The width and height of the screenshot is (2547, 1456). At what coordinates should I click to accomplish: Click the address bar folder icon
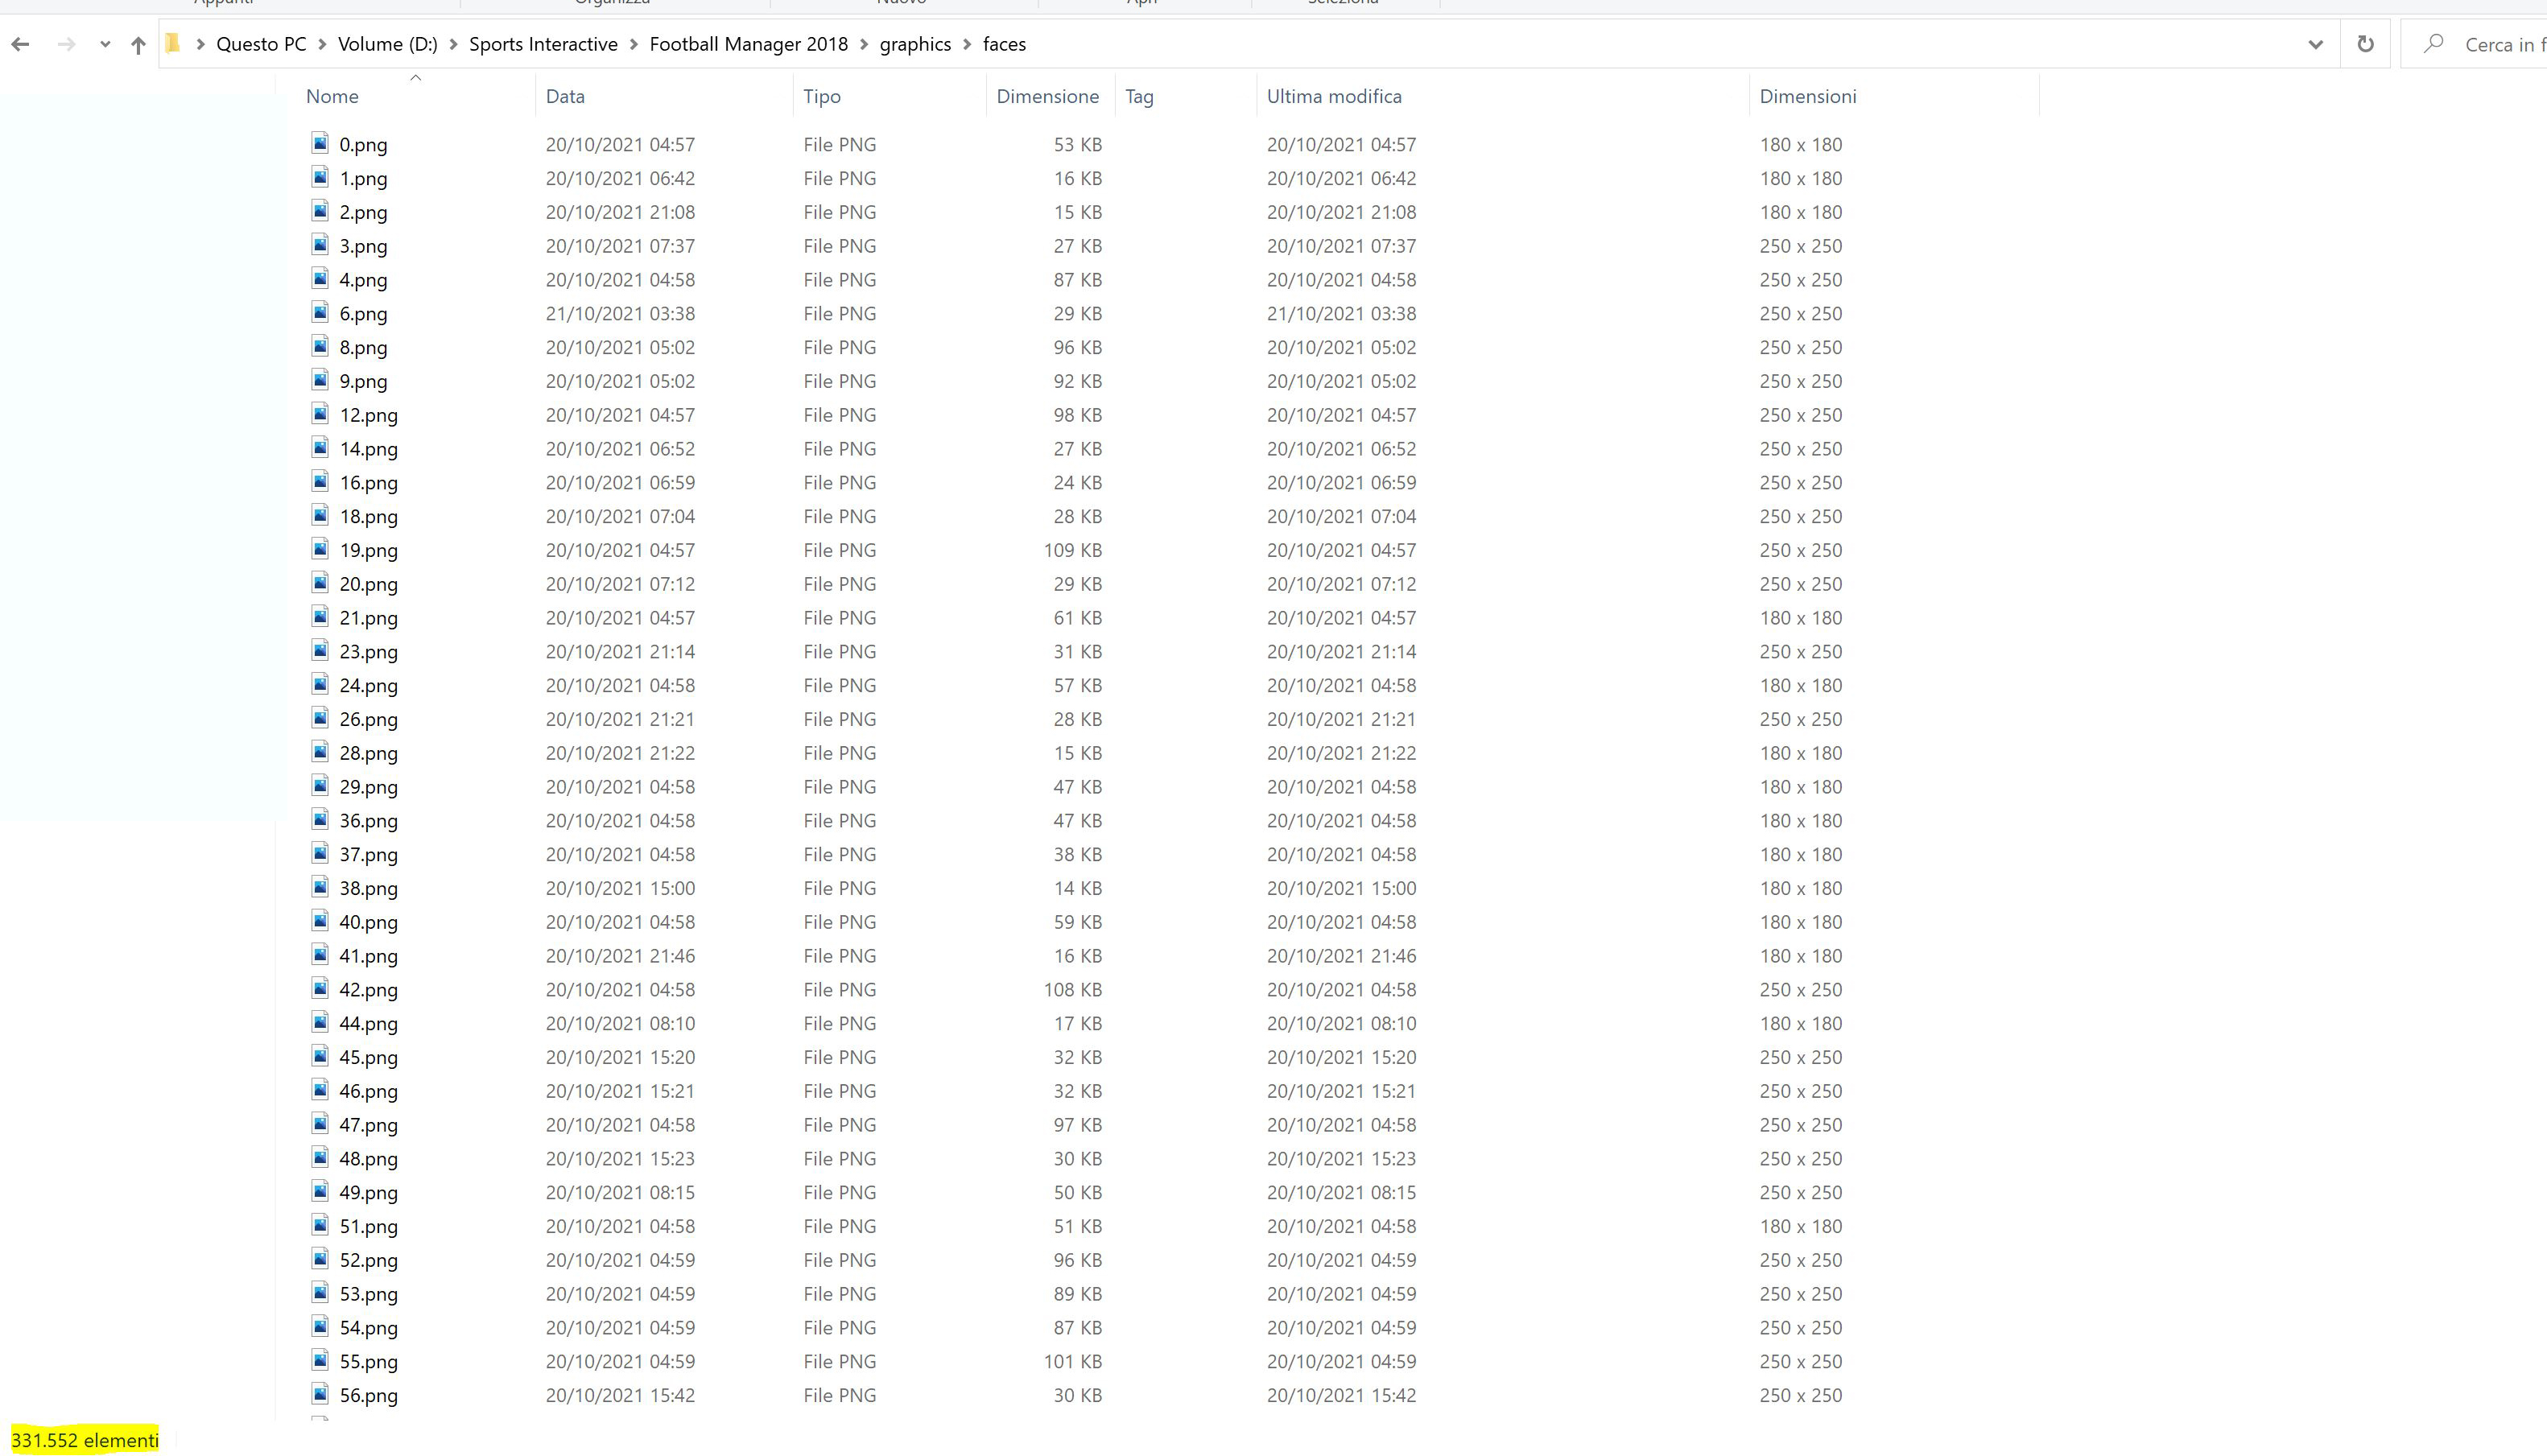[173, 43]
